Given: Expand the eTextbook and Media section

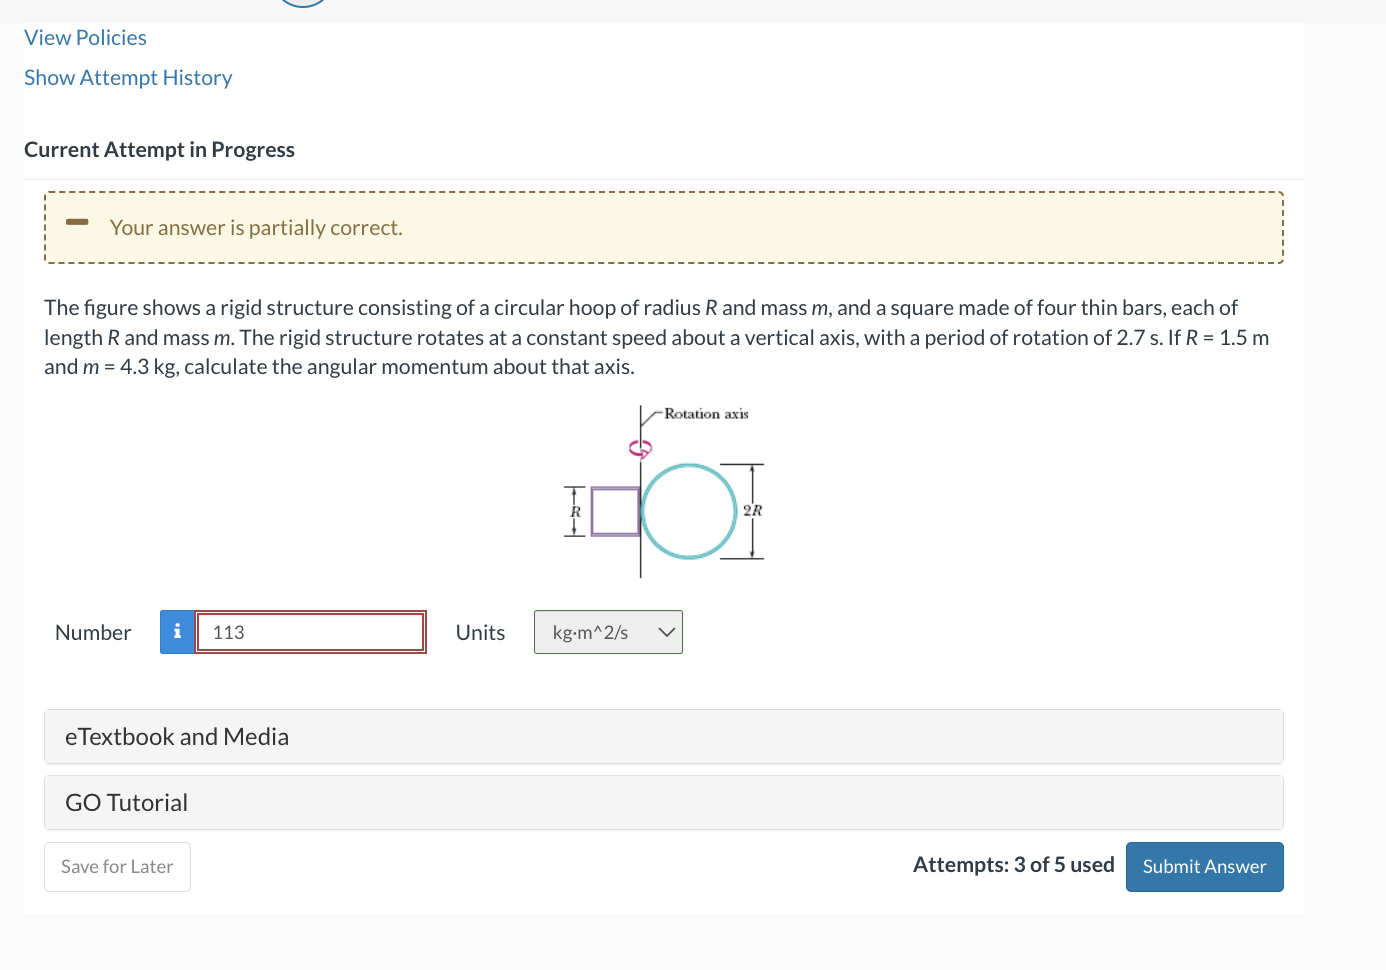Looking at the screenshot, I should click(x=664, y=736).
